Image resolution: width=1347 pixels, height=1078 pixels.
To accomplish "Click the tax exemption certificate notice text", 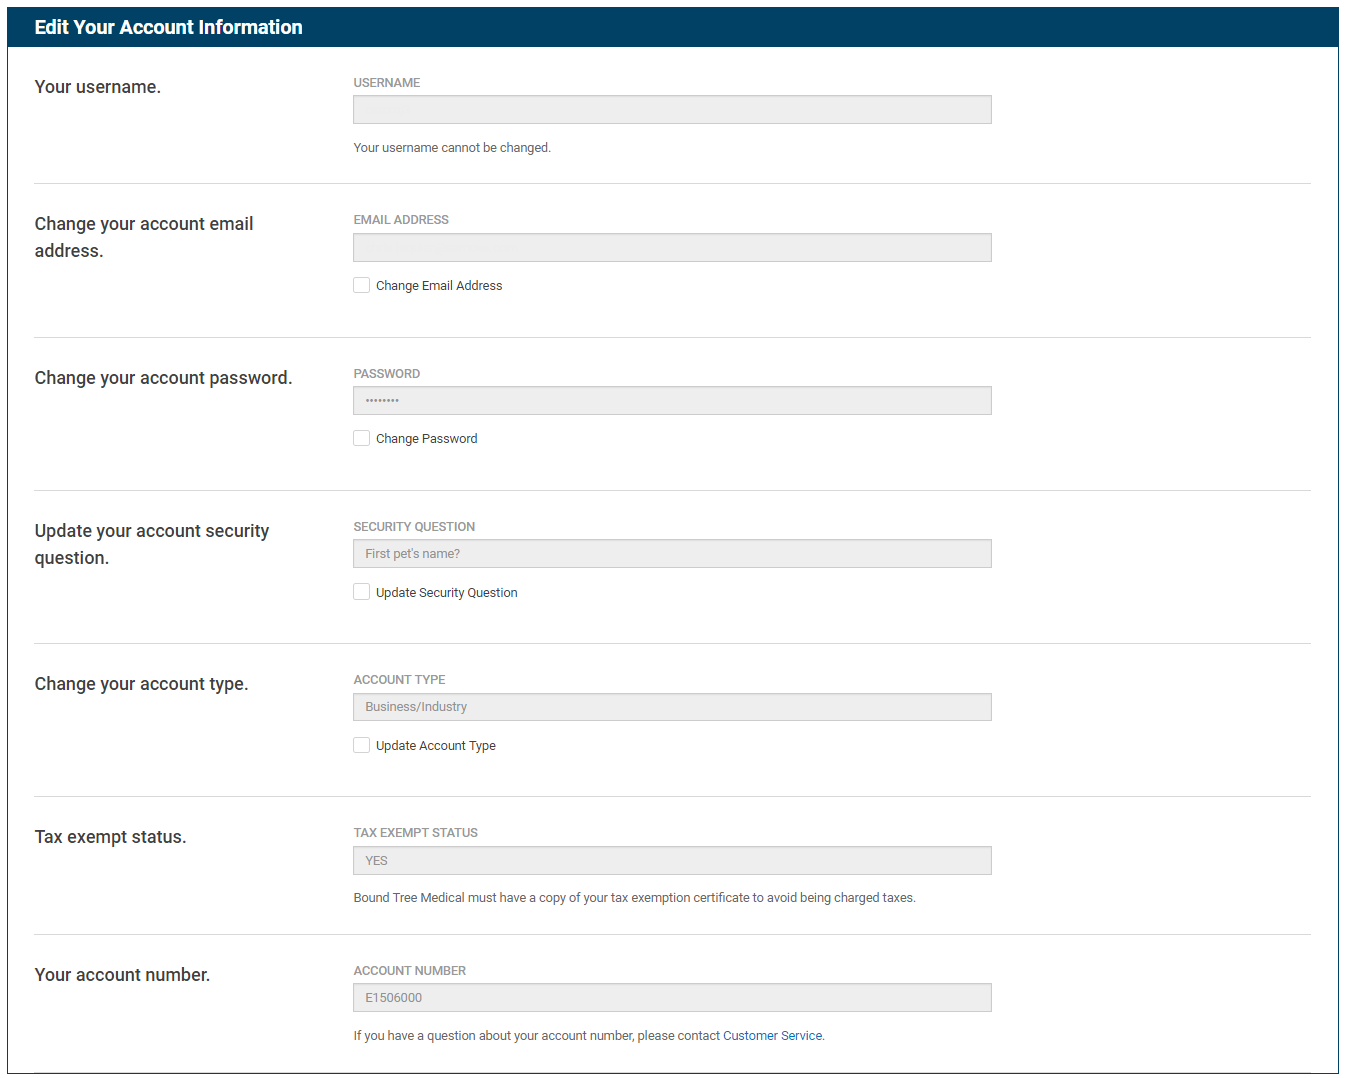I will point(634,897).
